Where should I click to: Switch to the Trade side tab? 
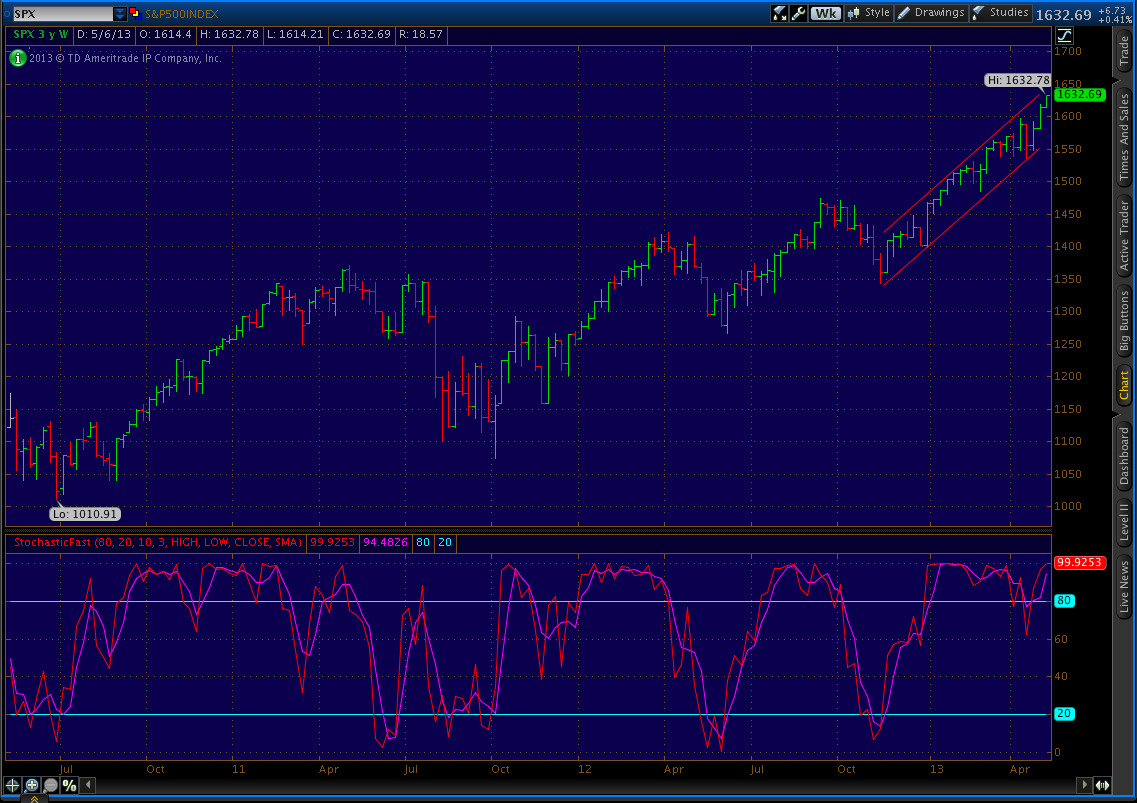(x=1124, y=51)
